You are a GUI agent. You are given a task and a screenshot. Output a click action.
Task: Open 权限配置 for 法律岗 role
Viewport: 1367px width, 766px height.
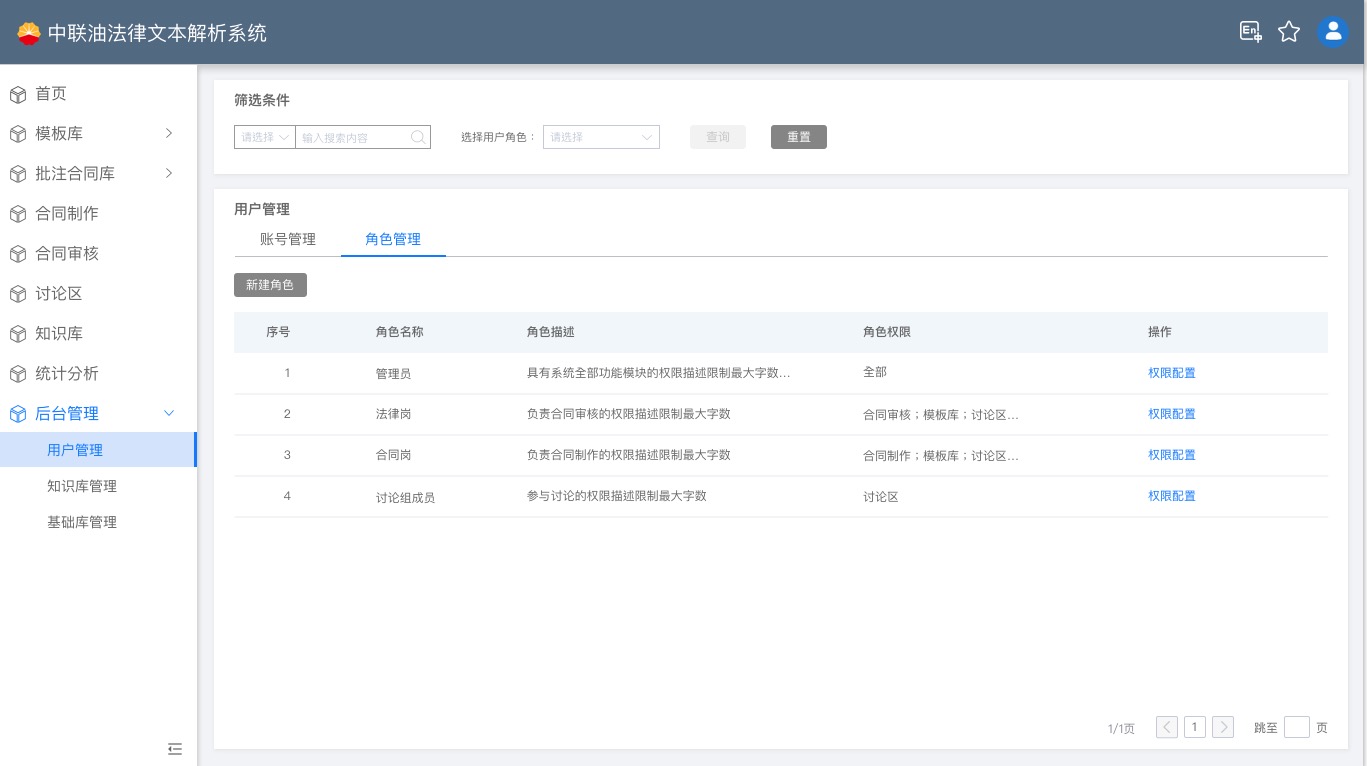click(x=1172, y=414)
